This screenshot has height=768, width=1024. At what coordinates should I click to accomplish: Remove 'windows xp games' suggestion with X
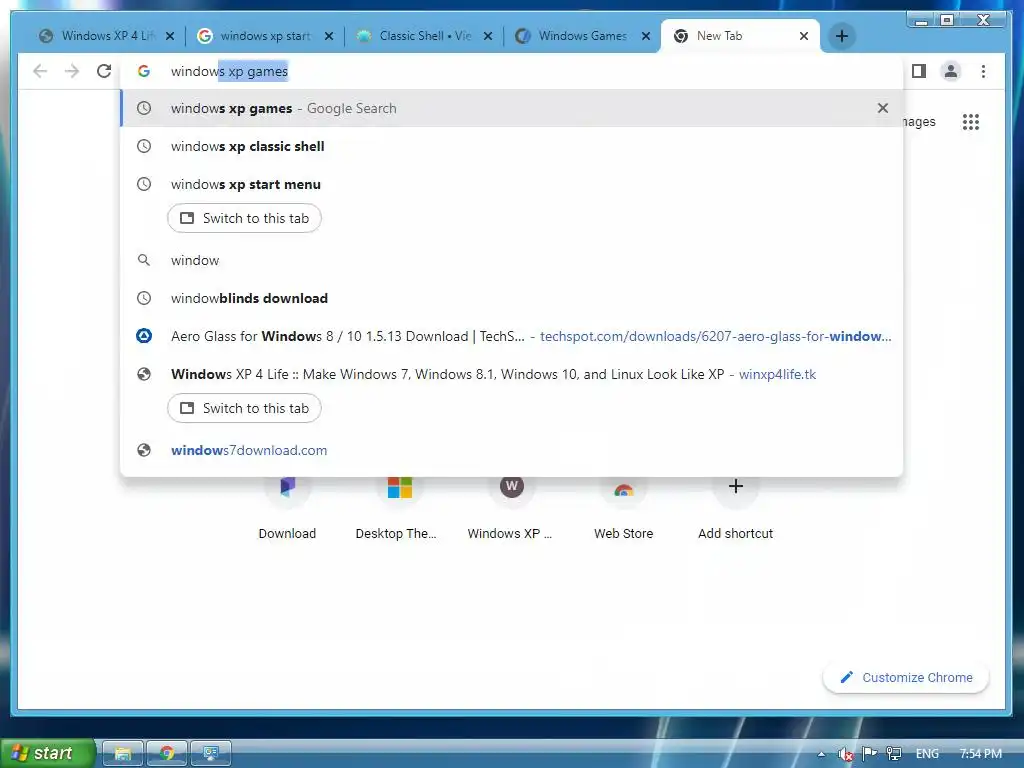tap(882, 108)
